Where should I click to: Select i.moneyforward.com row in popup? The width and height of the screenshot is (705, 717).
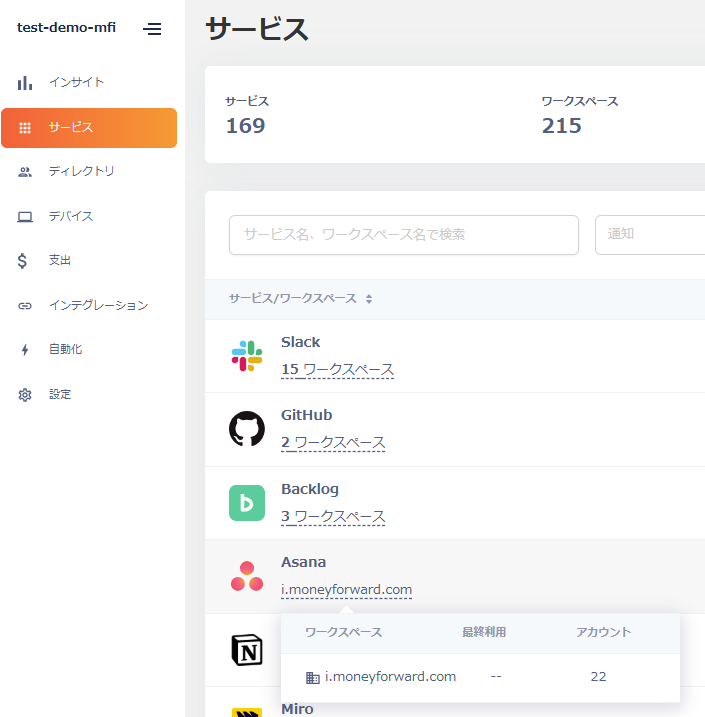pyautogui.click(x=480, y=678)
